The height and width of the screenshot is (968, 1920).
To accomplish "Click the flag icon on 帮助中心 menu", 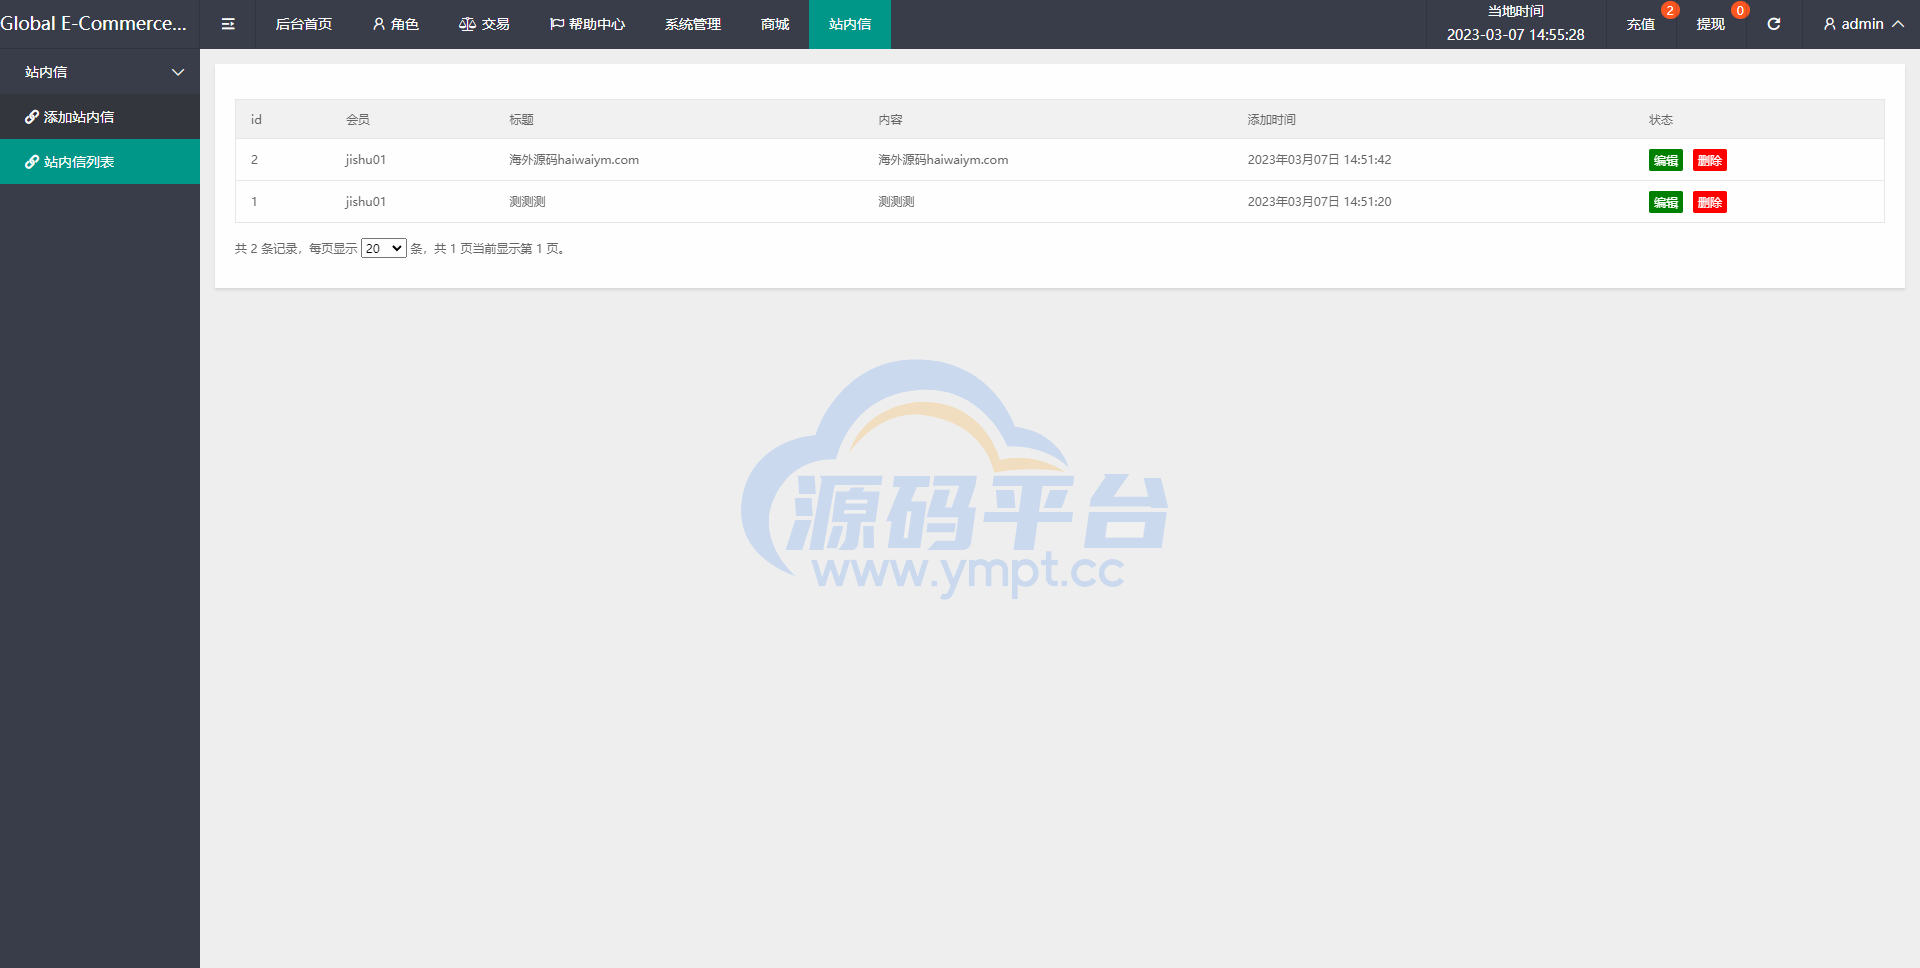I will coord(557,24).
